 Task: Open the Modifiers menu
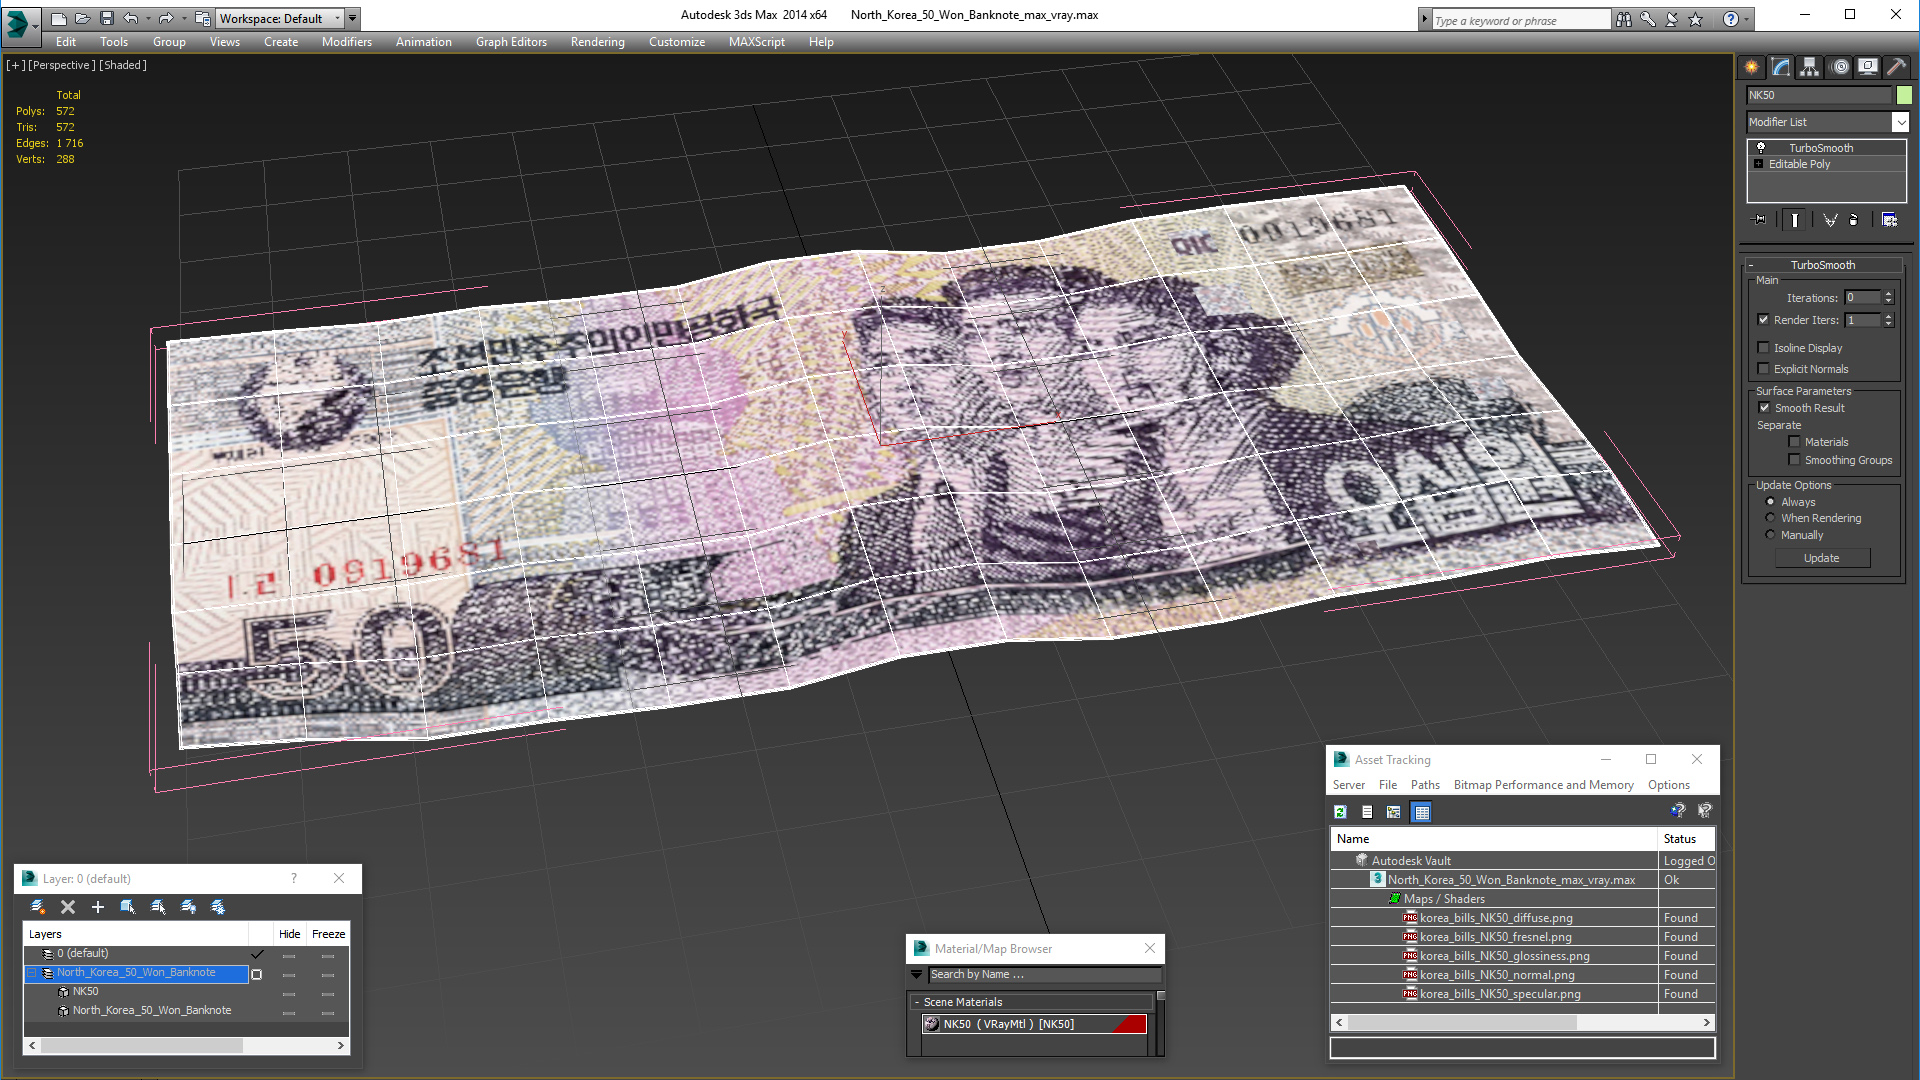point(346,42)
